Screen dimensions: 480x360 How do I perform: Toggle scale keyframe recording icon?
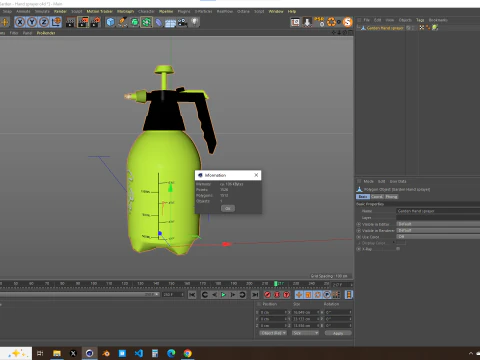coord(308,295)
